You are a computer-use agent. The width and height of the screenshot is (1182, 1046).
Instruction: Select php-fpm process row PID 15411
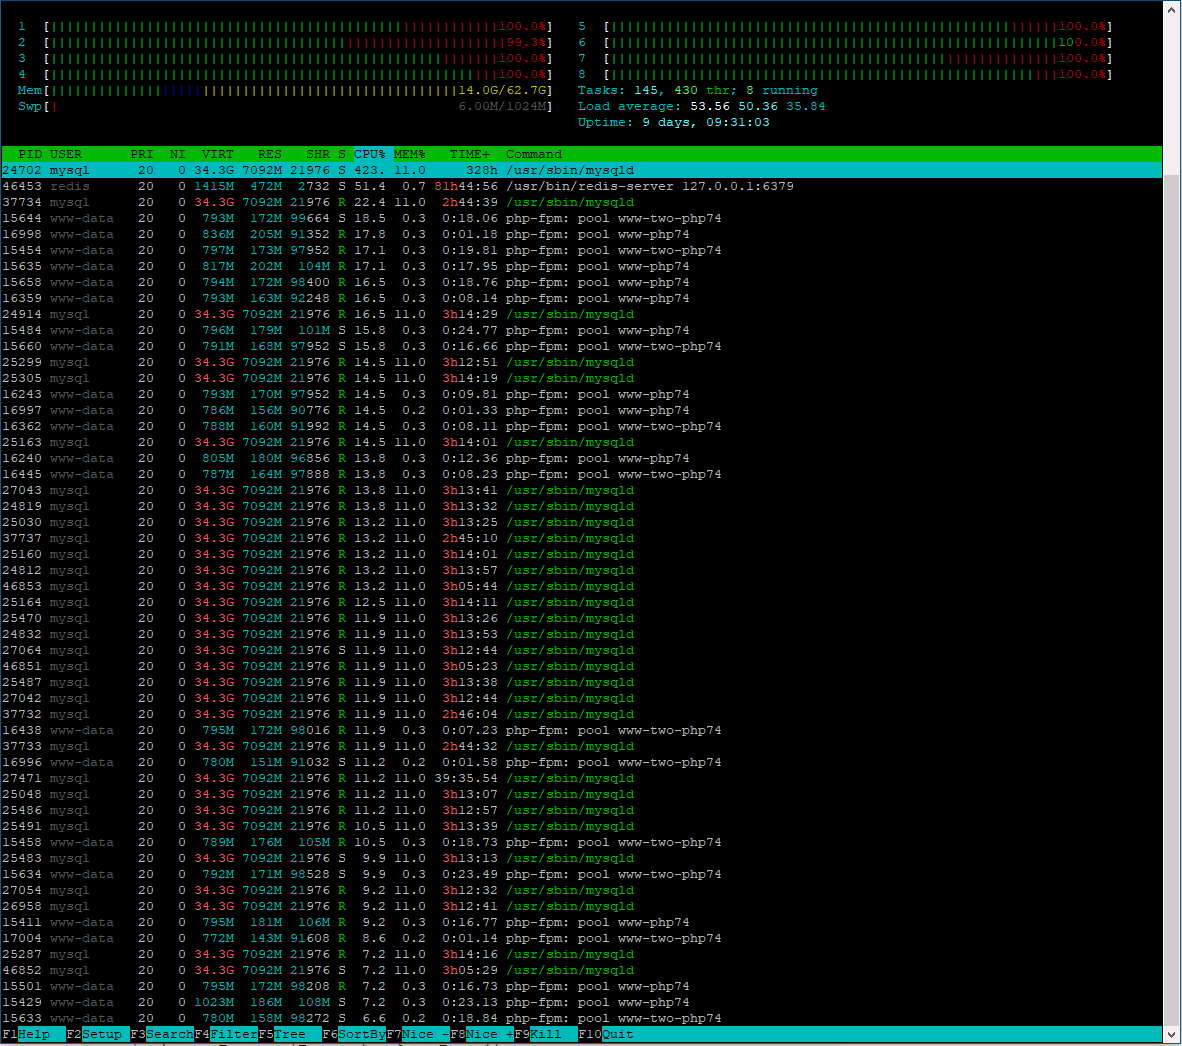coord(581,922)
